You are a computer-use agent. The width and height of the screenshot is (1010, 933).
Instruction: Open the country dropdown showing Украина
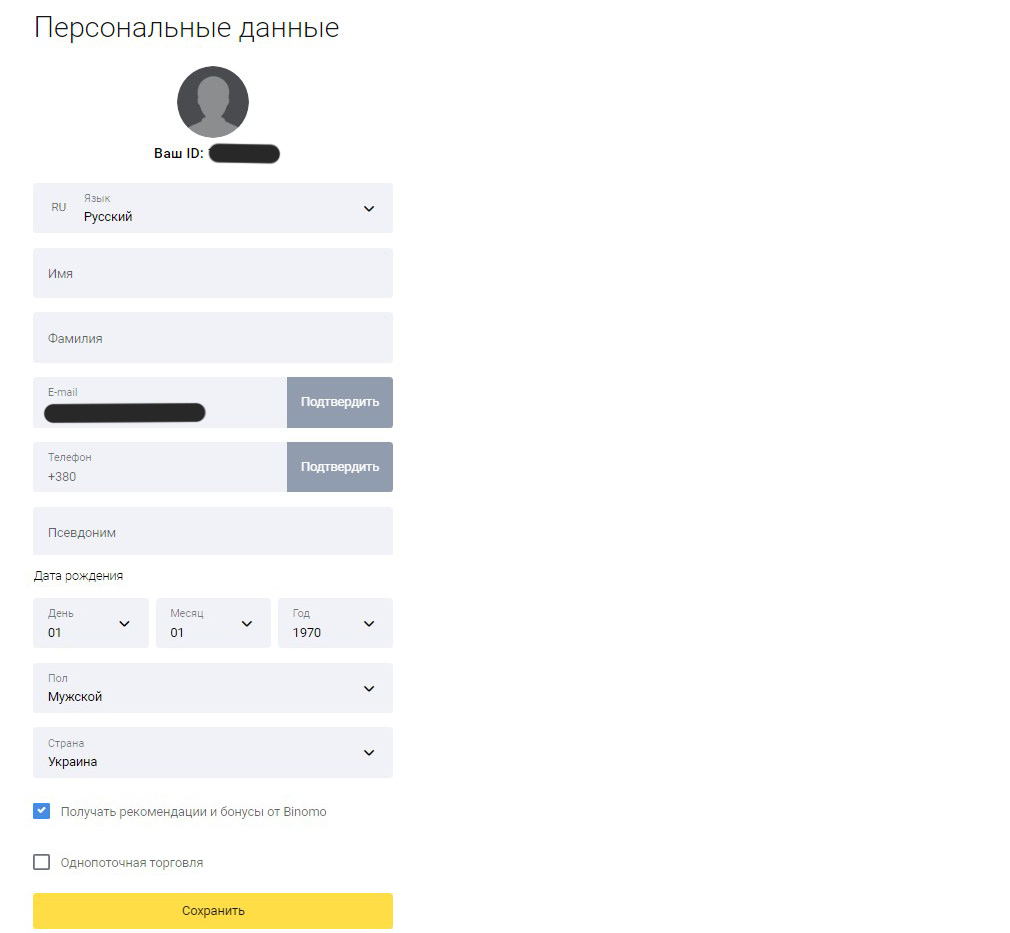pyautogui.click(x=213, y=753)
